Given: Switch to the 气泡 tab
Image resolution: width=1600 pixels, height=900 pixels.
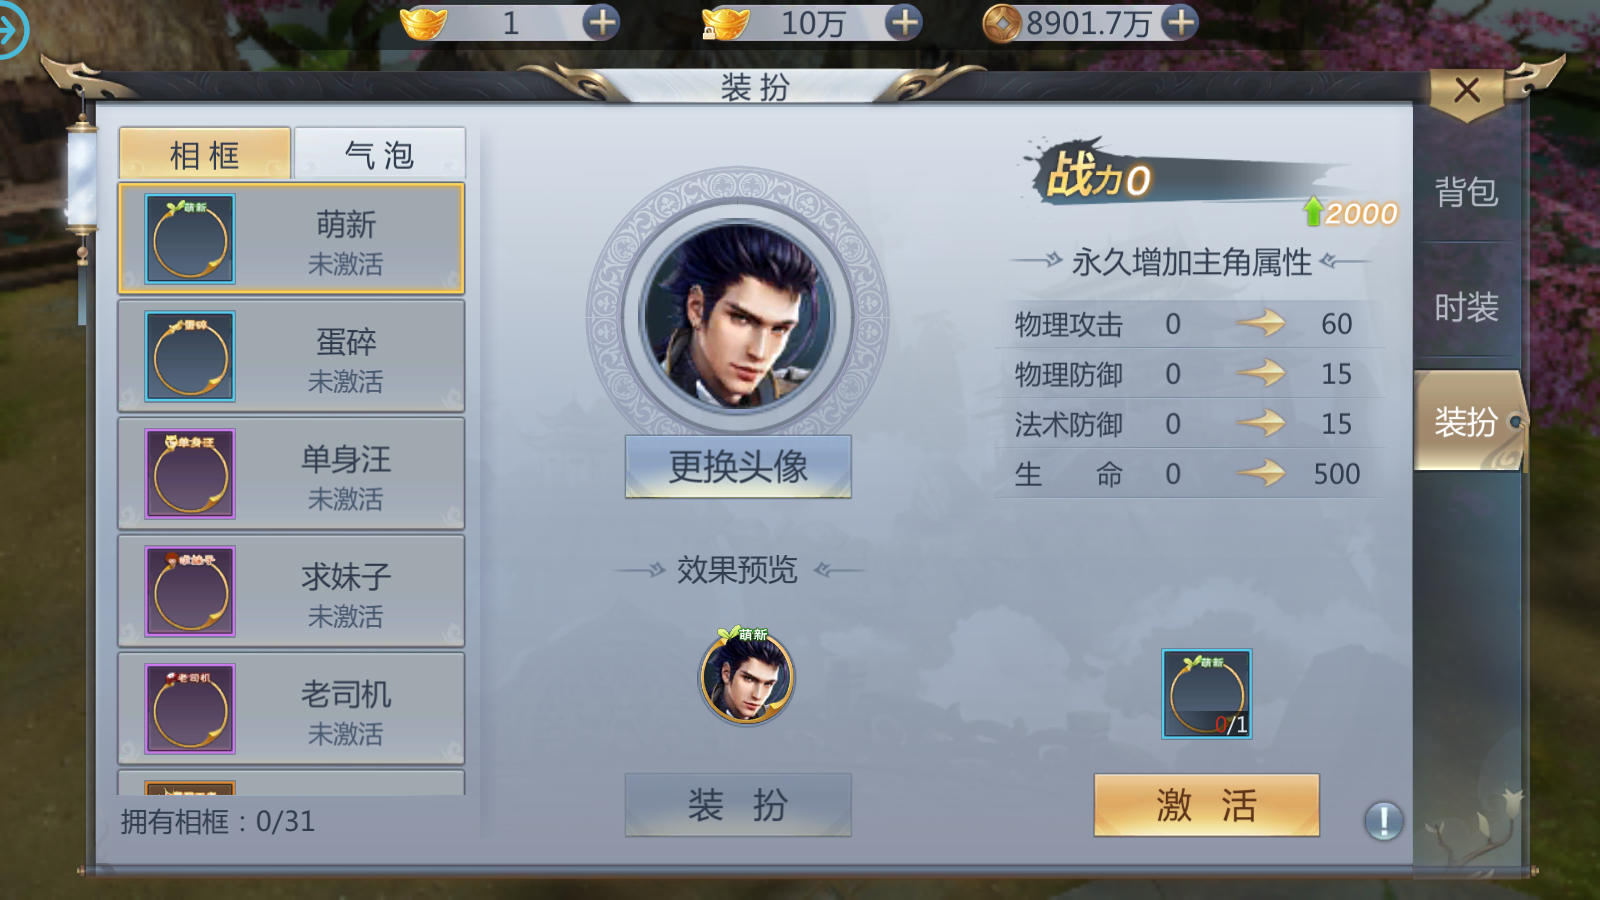Looking at the screenshot, I should [379, 154].
